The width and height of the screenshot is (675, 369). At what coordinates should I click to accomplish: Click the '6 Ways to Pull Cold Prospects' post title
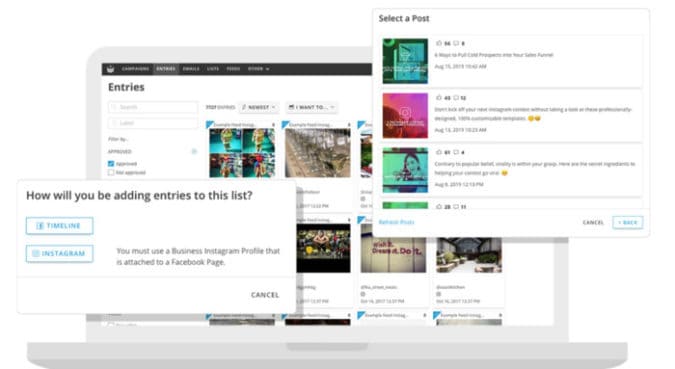click(x=493, y=55)
